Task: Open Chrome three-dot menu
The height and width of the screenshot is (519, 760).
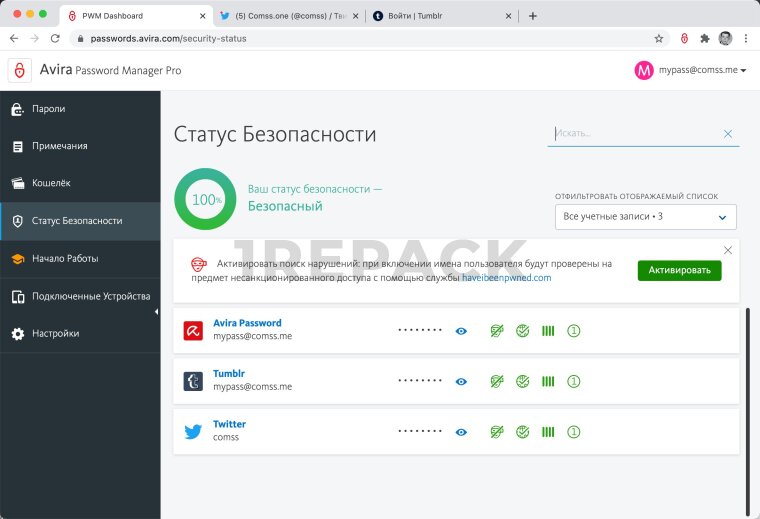Action: (746, 38)
